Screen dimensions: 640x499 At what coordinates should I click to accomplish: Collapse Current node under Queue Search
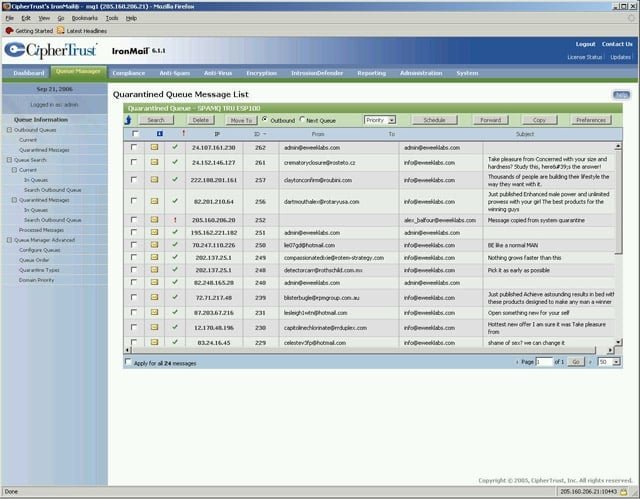pos(14,170)
